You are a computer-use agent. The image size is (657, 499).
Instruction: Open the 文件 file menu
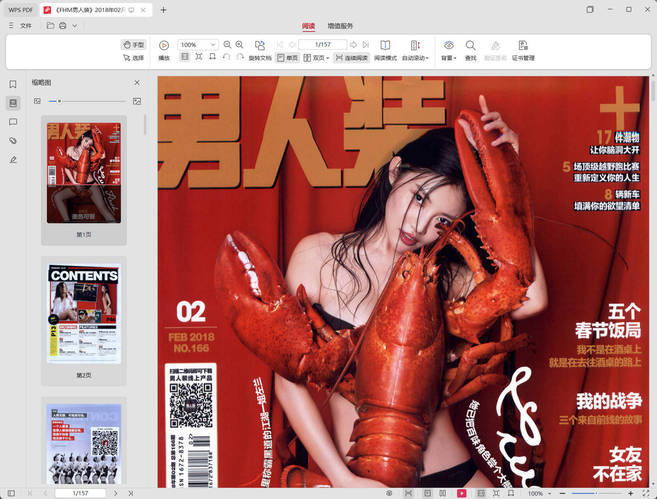(x=20, y=25)
